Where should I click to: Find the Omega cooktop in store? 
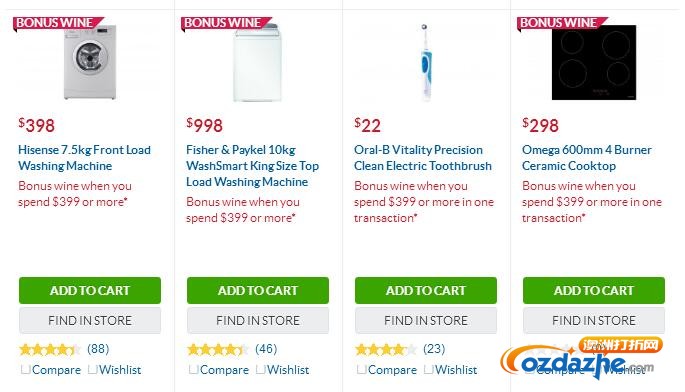pyautogui.click(x=594, y=320)
